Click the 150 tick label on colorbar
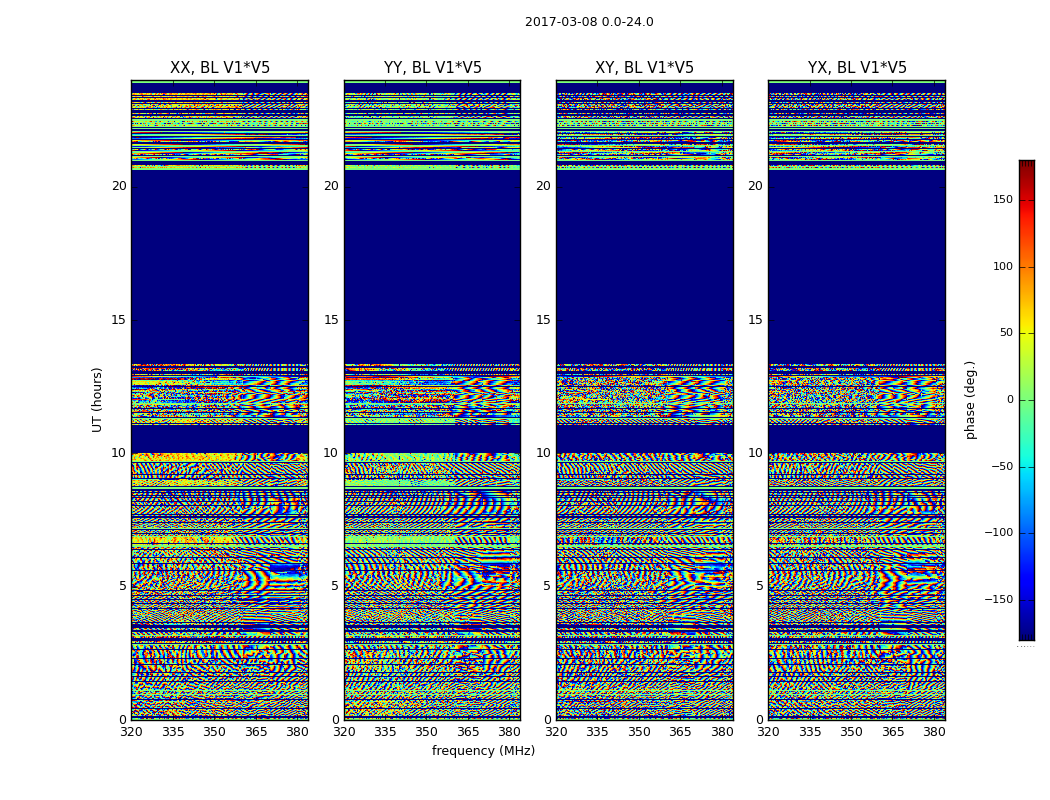 pyautogui.click(x=1002, y=199)
